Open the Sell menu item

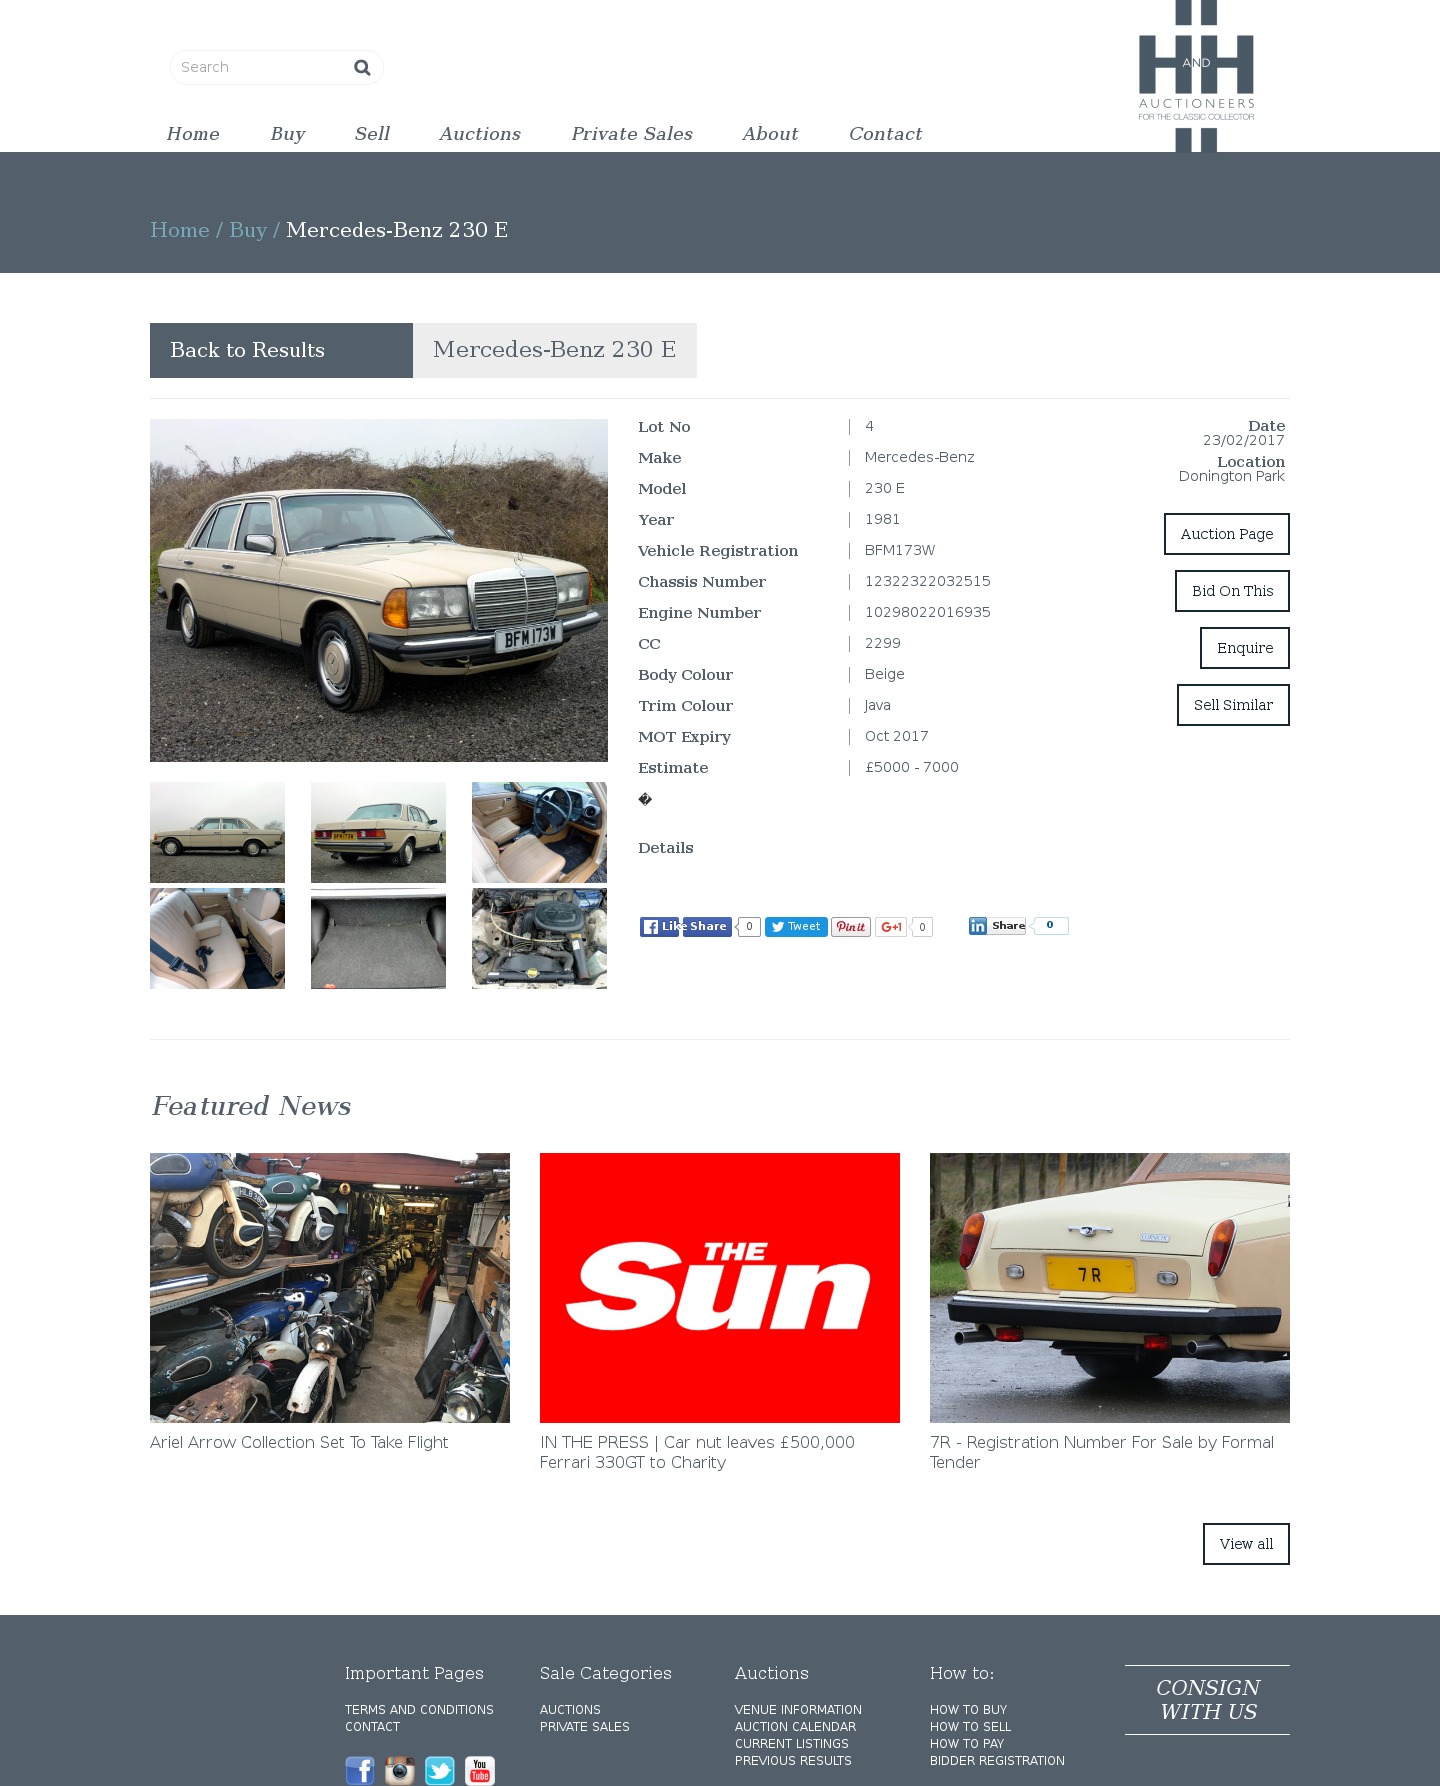tap(372, 134)
